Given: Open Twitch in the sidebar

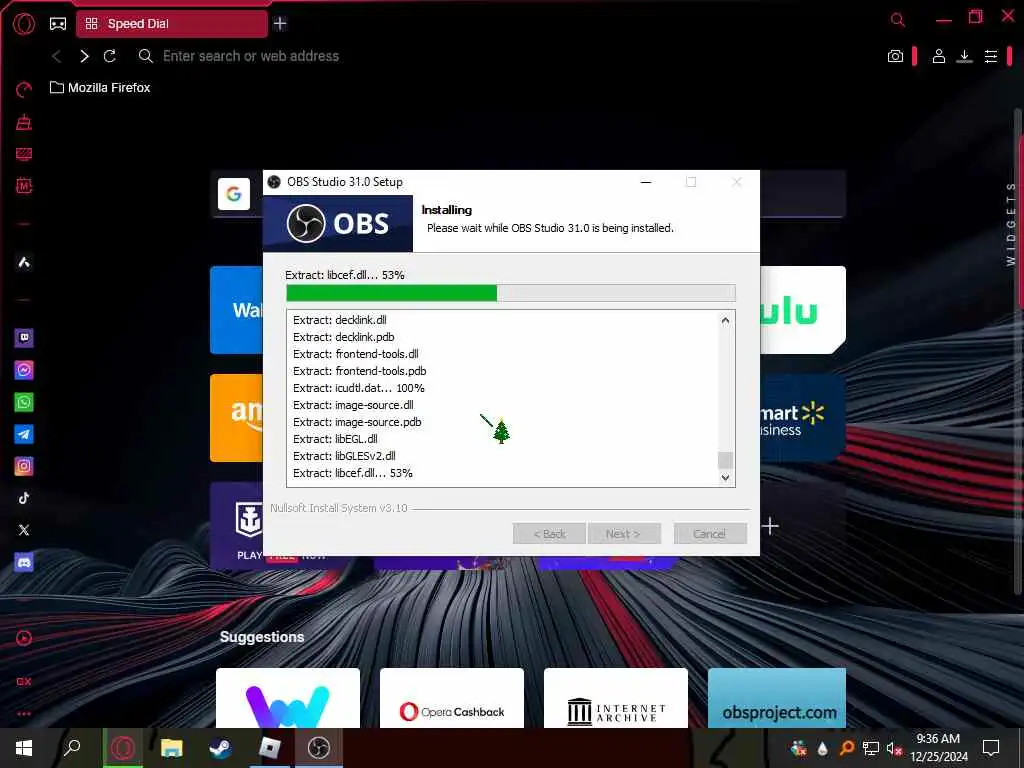Looking at the screenshot, I should [24, 338].
